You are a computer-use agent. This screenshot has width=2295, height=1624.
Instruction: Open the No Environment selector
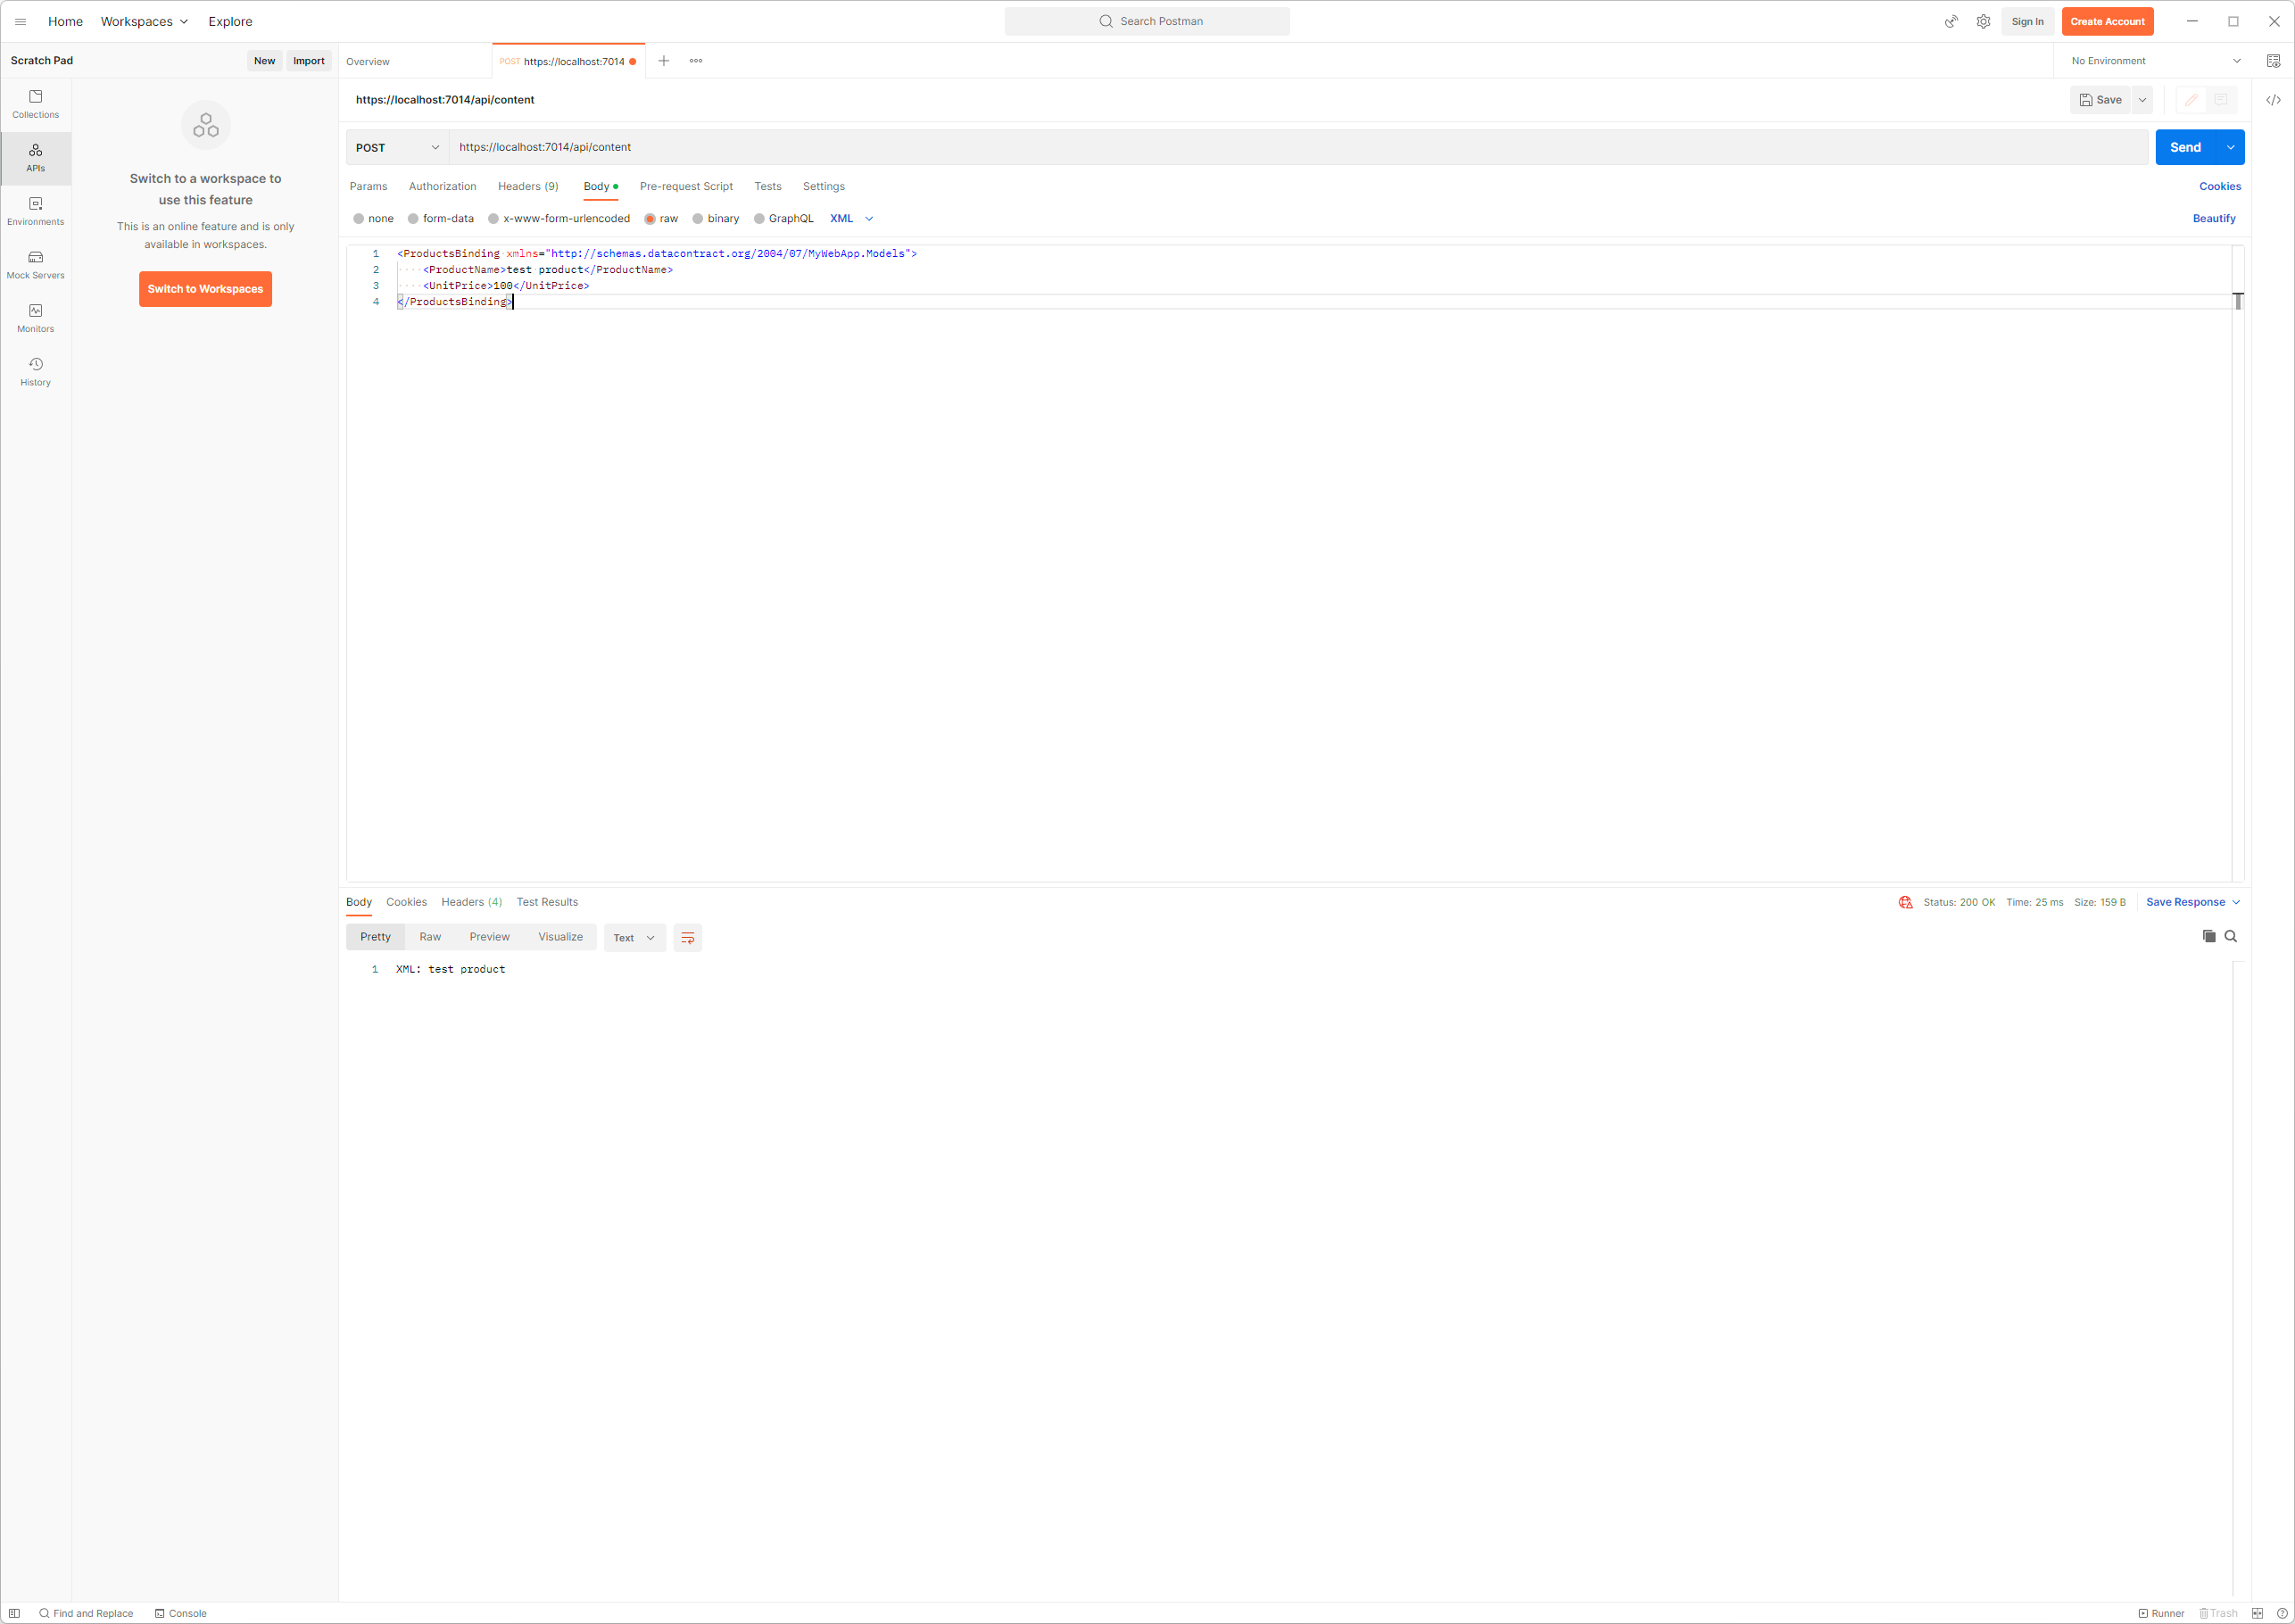[x=2155, y=61]
